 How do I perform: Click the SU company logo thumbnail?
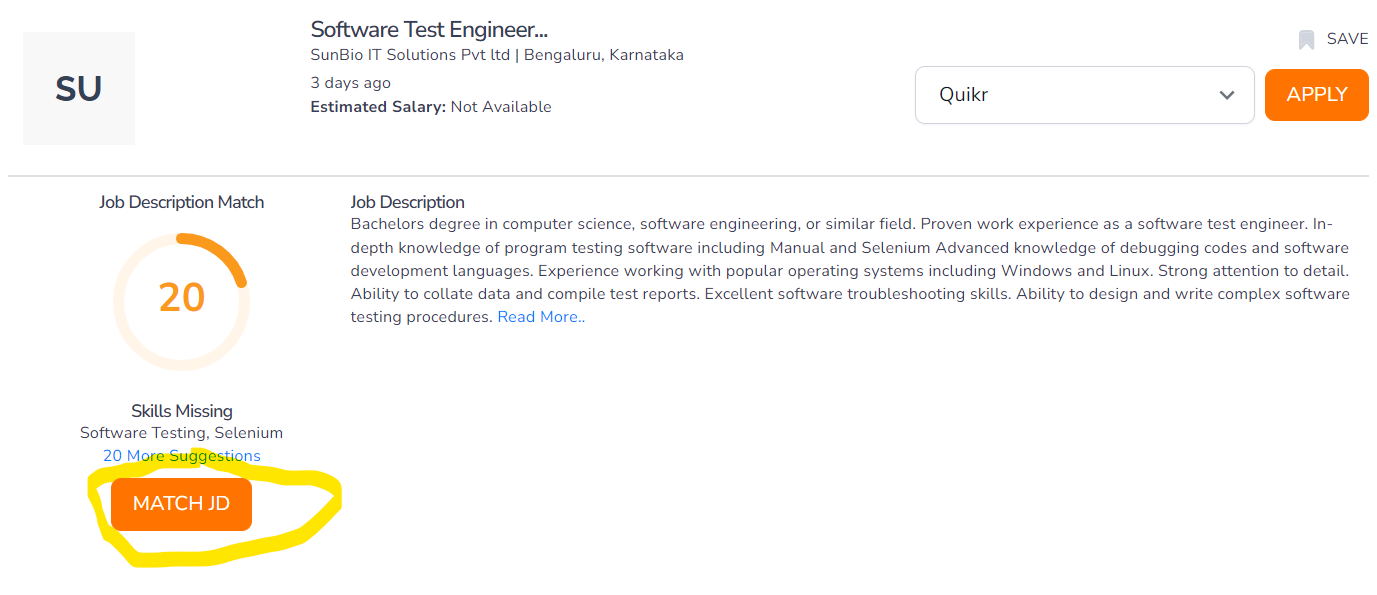[79, 89]
